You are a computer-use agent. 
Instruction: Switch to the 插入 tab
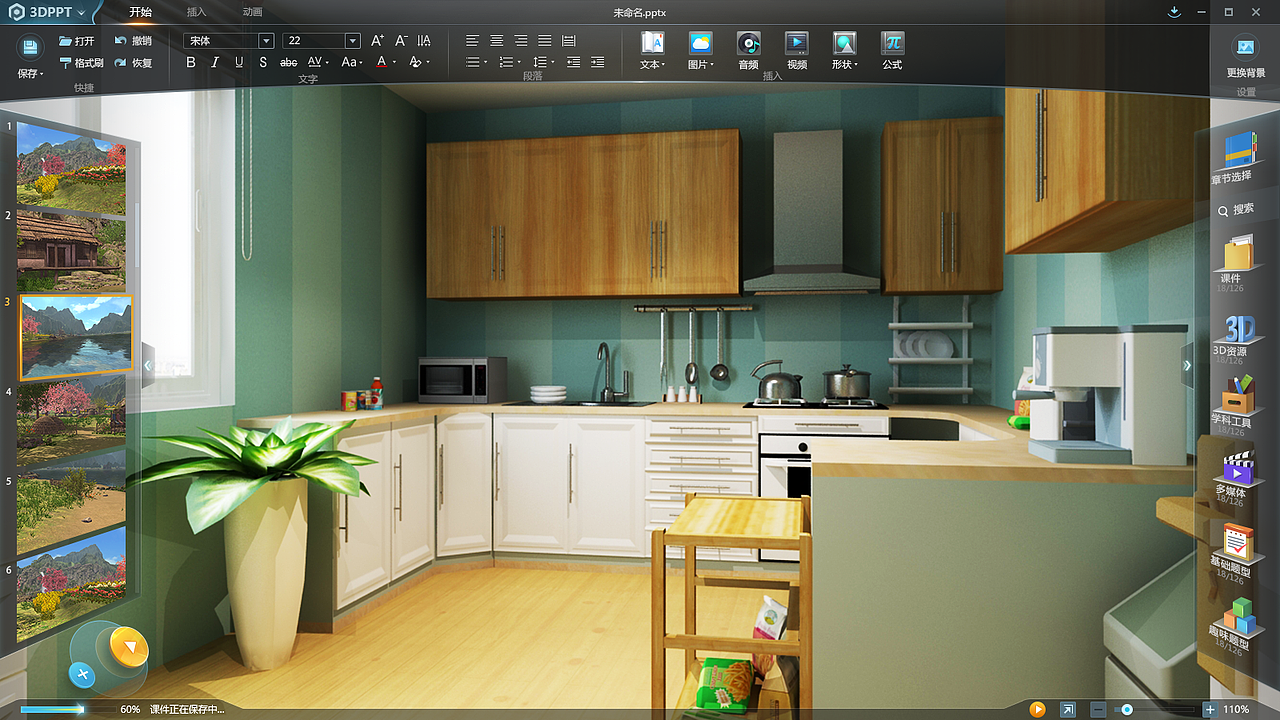196,12
